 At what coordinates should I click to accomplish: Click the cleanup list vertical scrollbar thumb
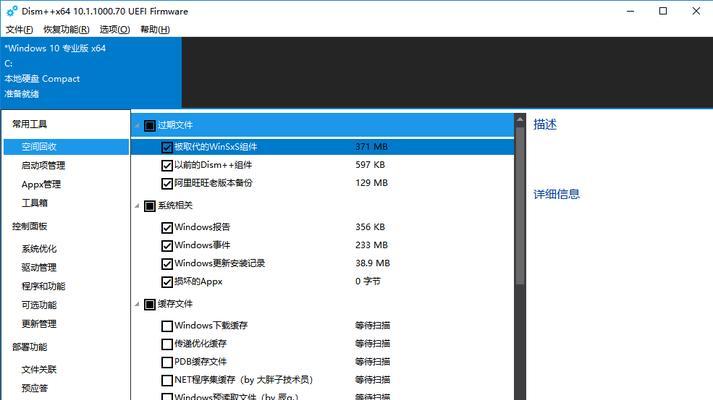[x=520, y=205]
